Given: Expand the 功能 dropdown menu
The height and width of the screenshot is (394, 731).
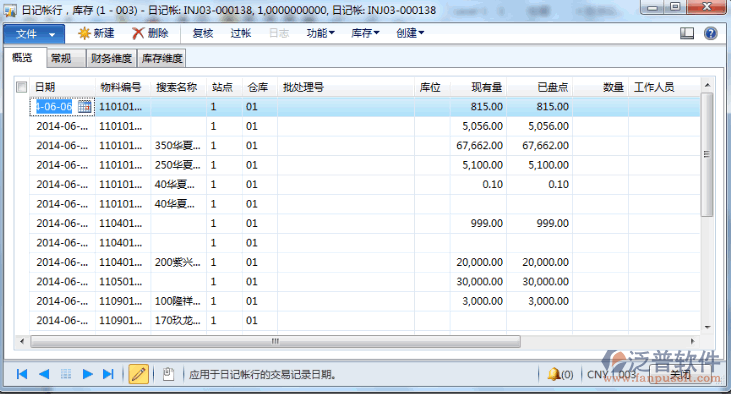Looking at the screenshot, I should coord(320,33).
